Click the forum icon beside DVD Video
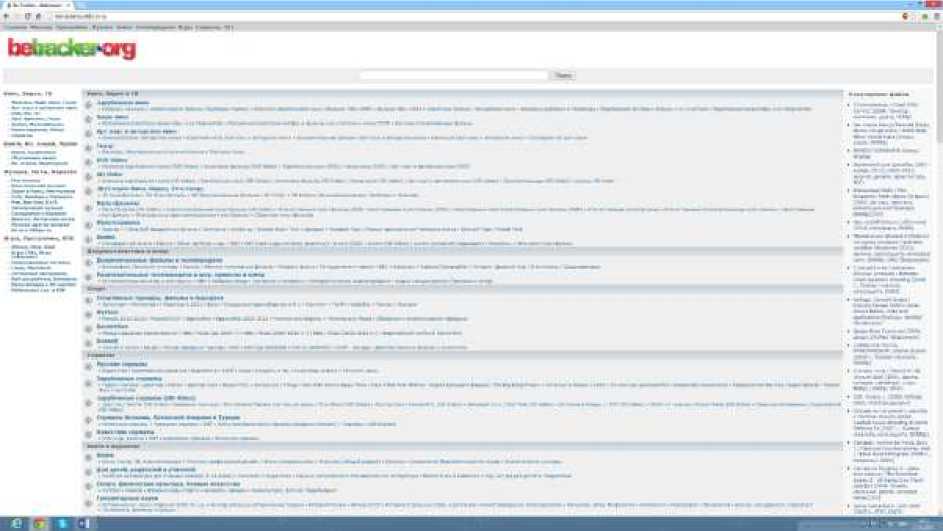Viewport: 943px width, 531px height. [89, 162]
